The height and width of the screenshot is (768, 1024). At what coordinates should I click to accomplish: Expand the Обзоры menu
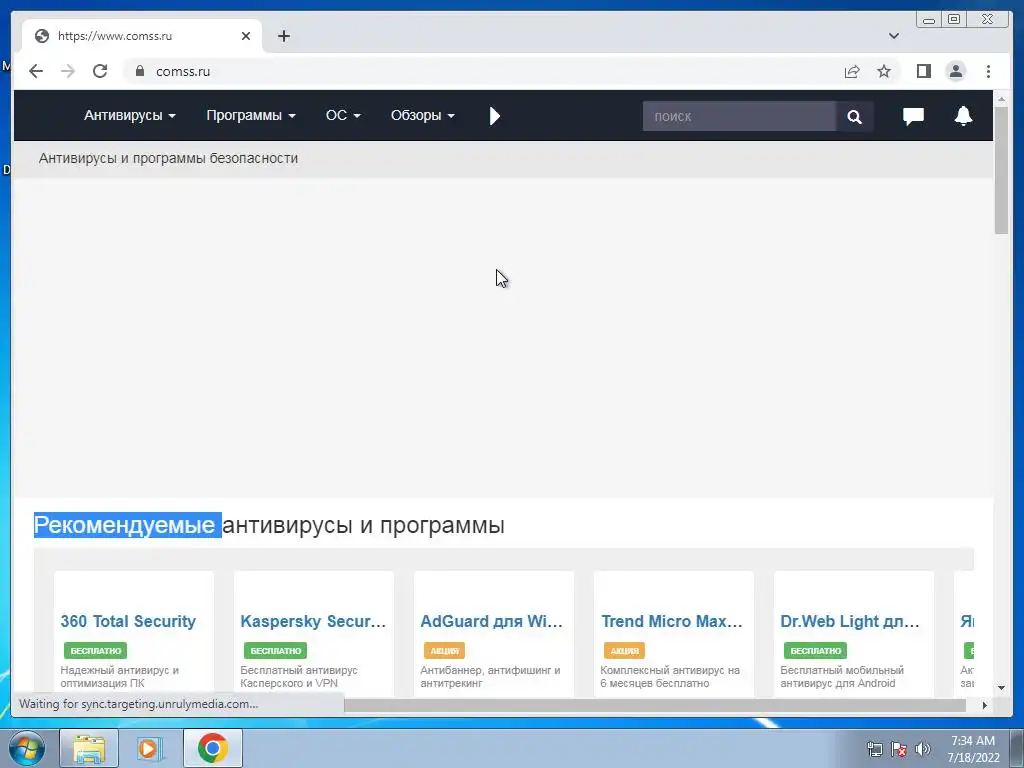pos(423,116)
